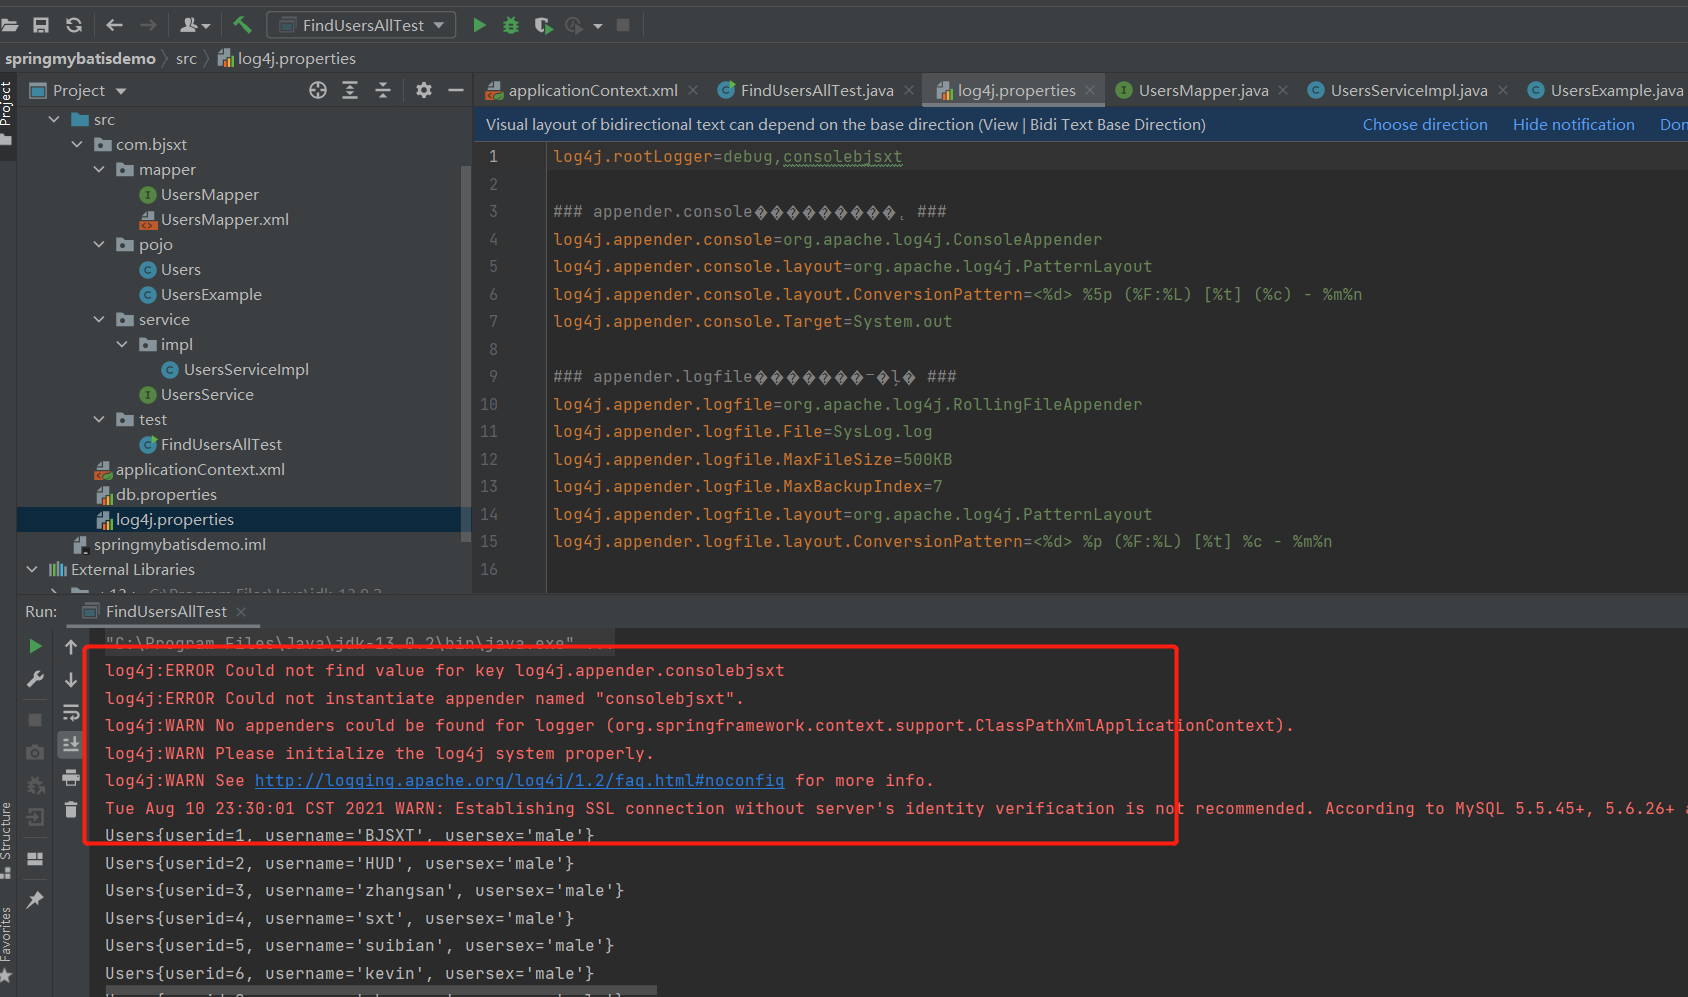The width and height of the screenshot is (1688, 997).
Task: Click springmybatisdemo in breadcrumb path
Action: 80,58
